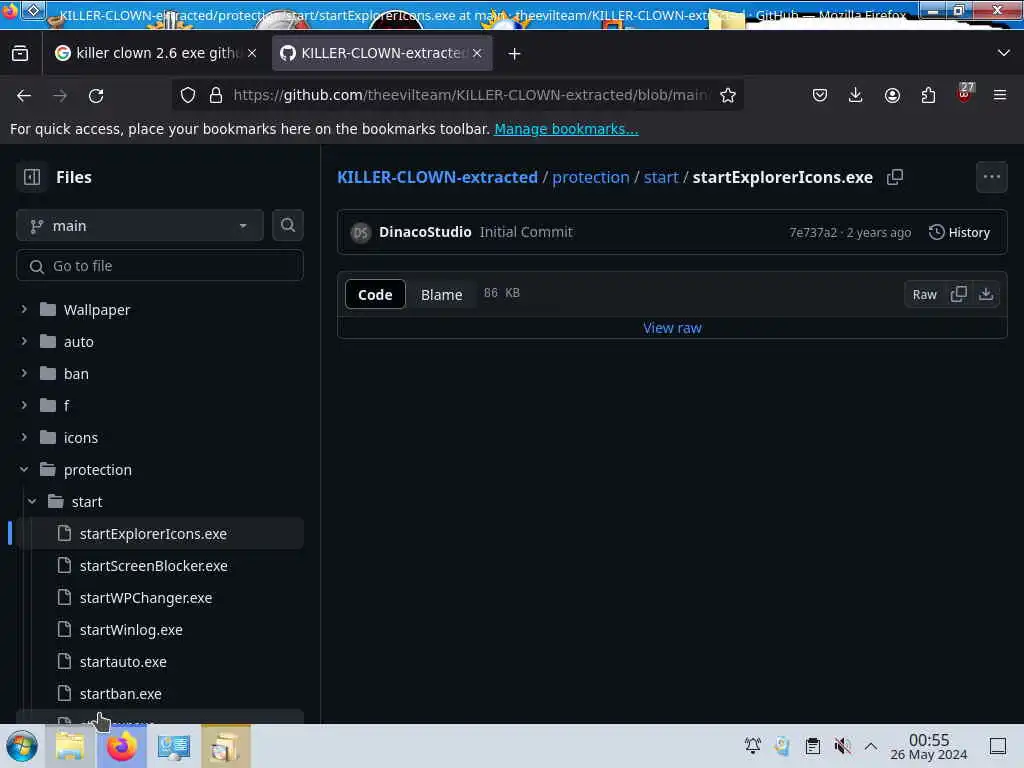Screen dimensions: 1024x768
Task: Open startban.exe file
Action: (120, 694)
